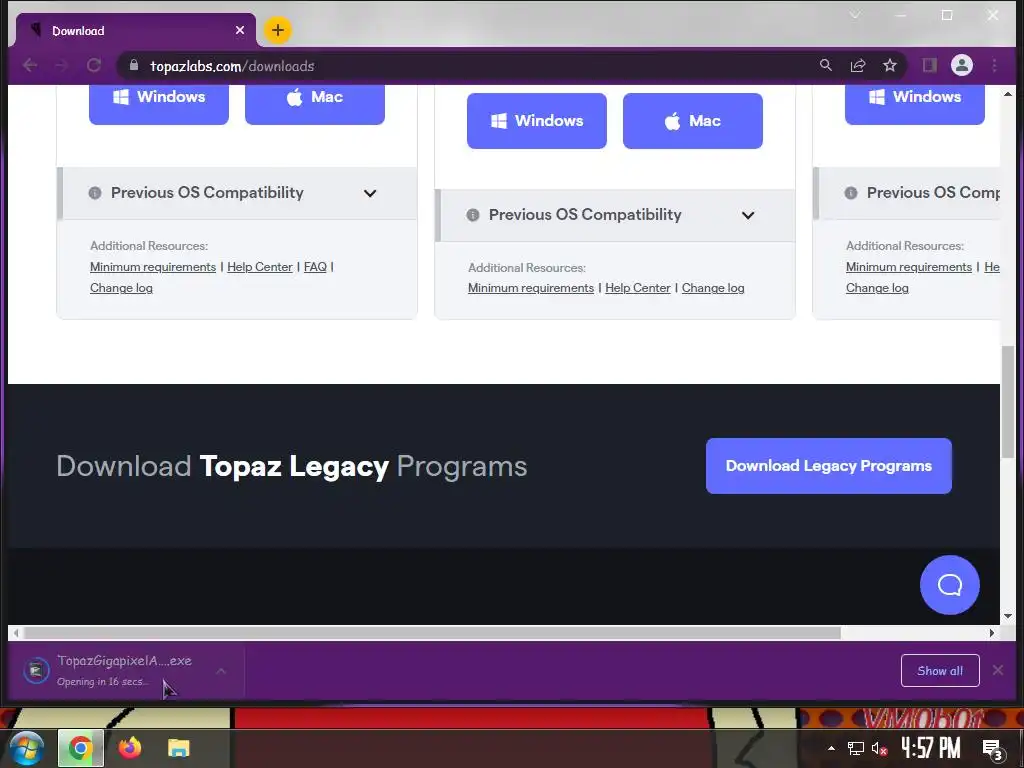The height and width of the screenshot is (768, 1024).
Task: Open the Windows Start menu
Action: click(25, 748)
